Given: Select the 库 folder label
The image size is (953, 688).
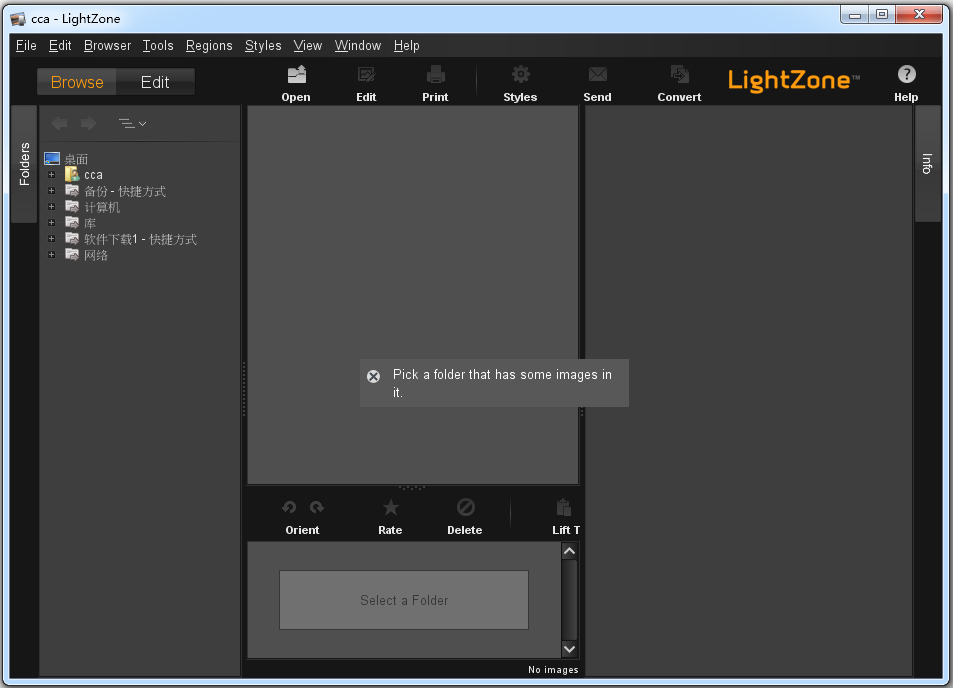Looking at the screenshot, I should [x=90, y=223].
